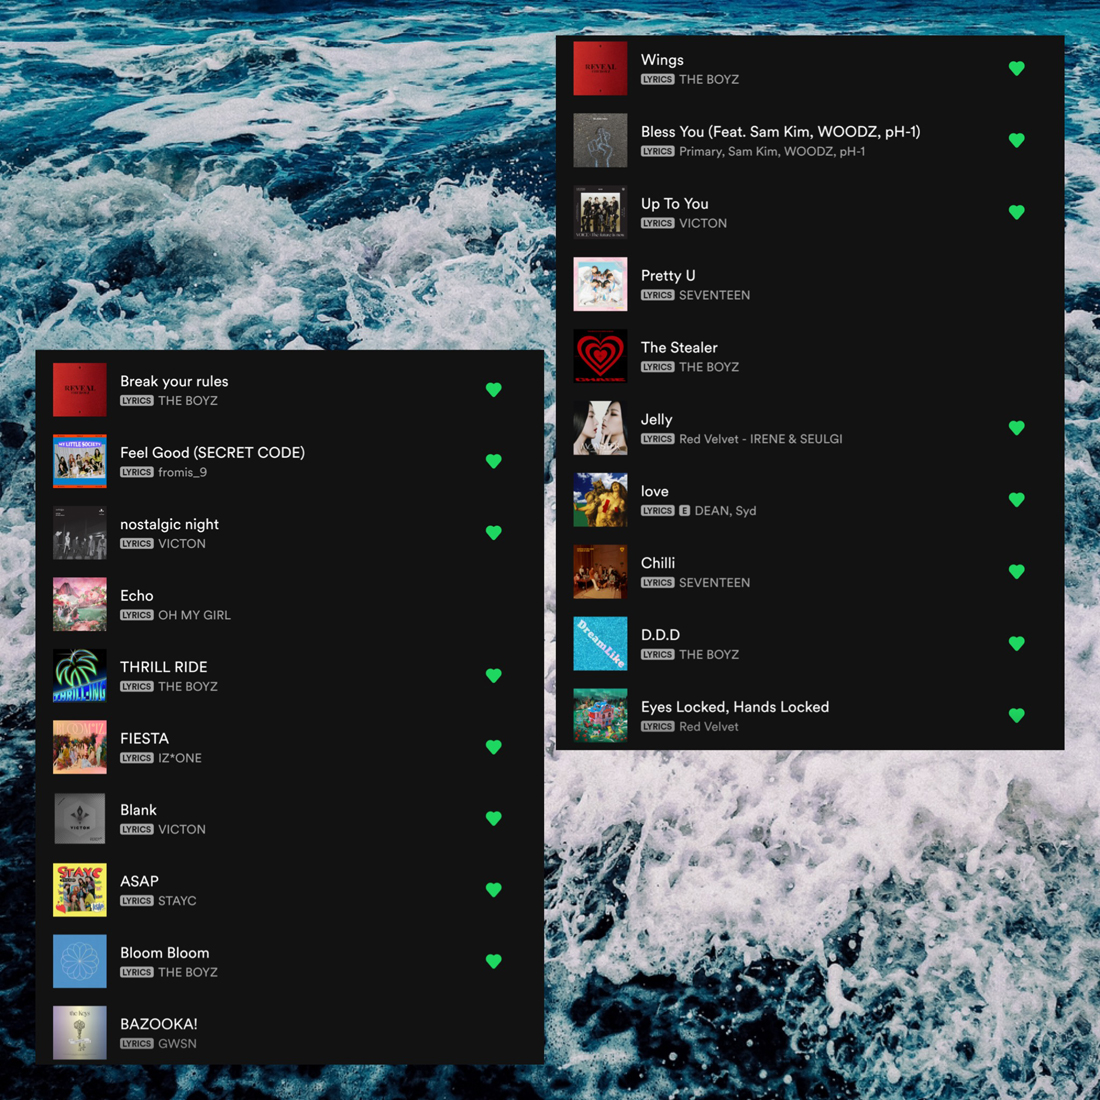Toggle heart on love by DEAN
The width and height of the screenshot is (1100, 1100).
[x=1017, y=499]
